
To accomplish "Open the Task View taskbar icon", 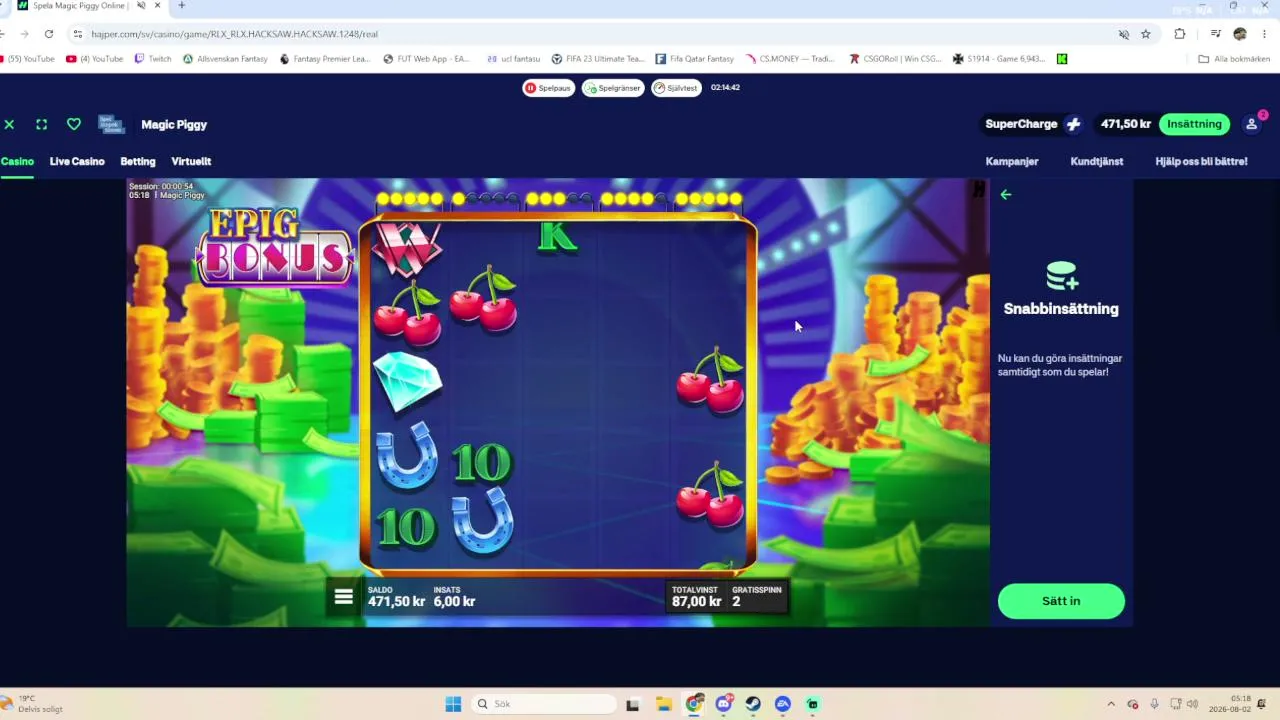I will point(633,704).
